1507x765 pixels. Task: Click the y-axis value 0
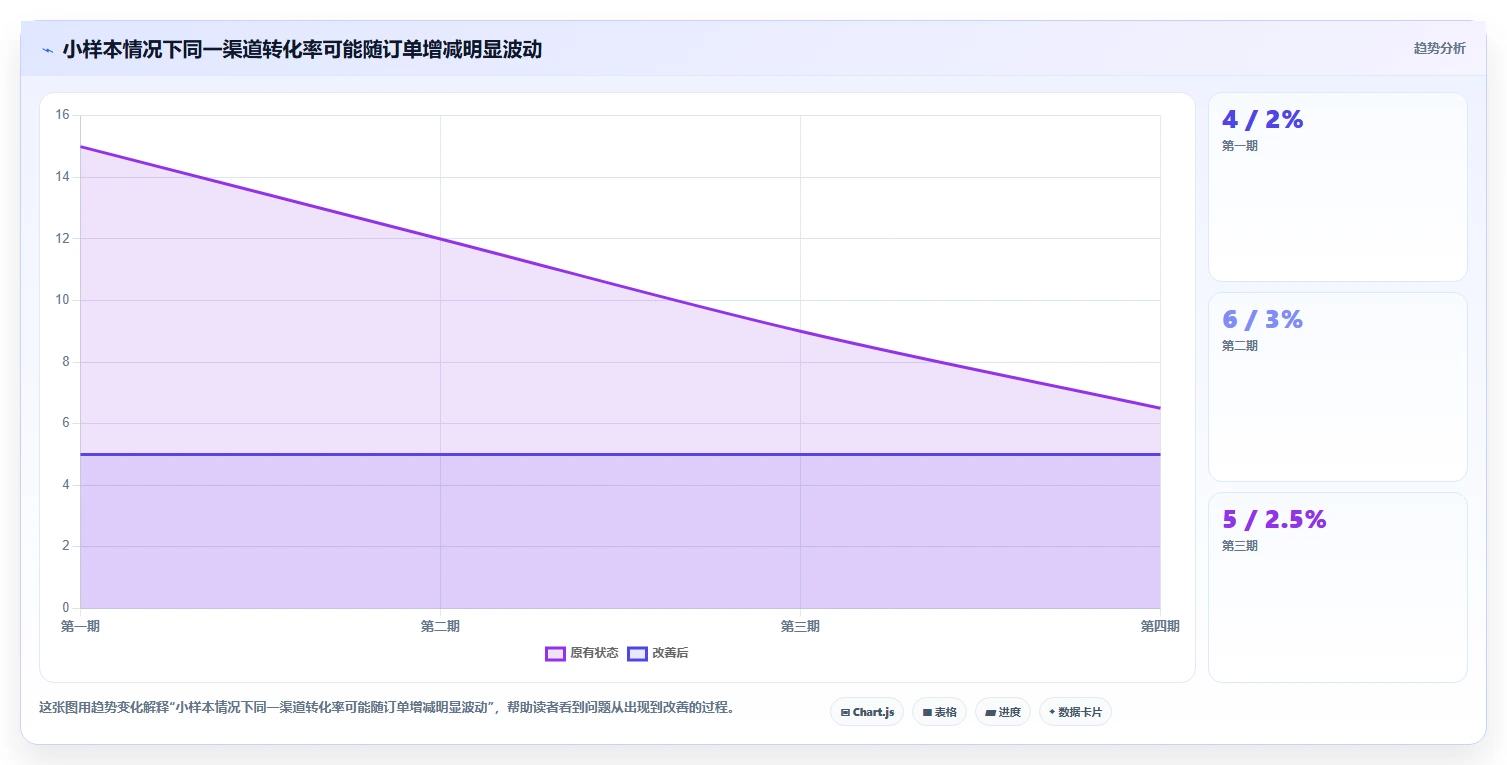pyautogui.click(x=65, y=608)
